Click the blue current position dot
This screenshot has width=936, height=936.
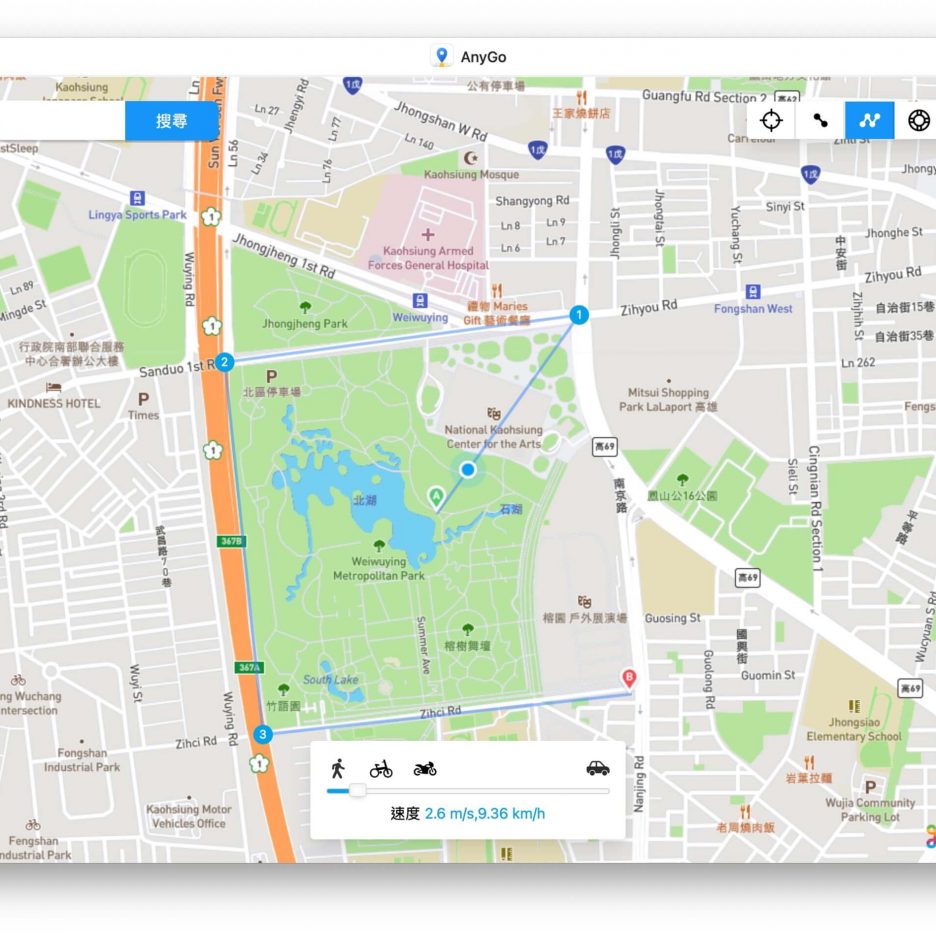tap(467, 469)
